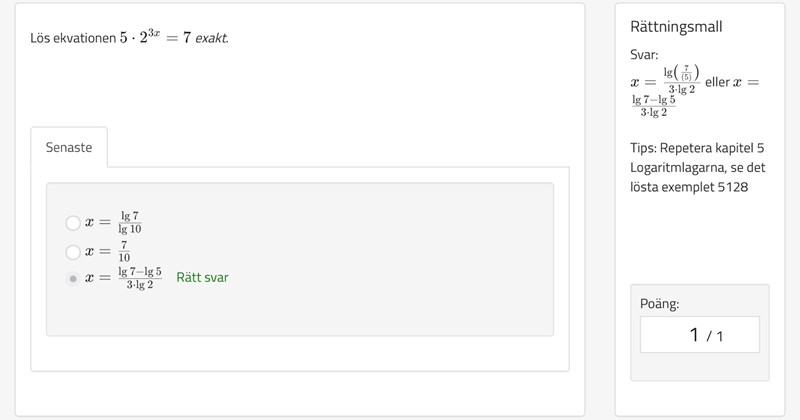Click the Poäng: label
Image resolution: width=800 pixels, height=420 pixels.
[659, 303]
